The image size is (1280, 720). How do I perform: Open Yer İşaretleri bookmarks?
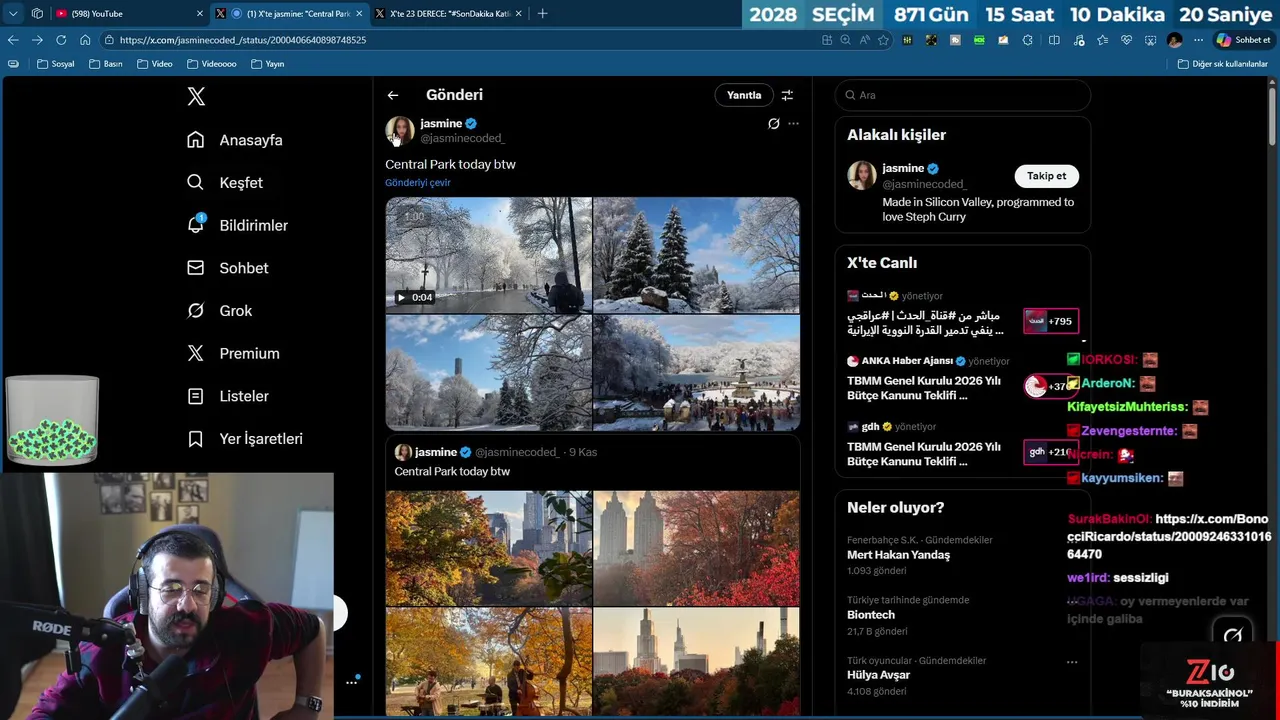click(x=245, y=439)
